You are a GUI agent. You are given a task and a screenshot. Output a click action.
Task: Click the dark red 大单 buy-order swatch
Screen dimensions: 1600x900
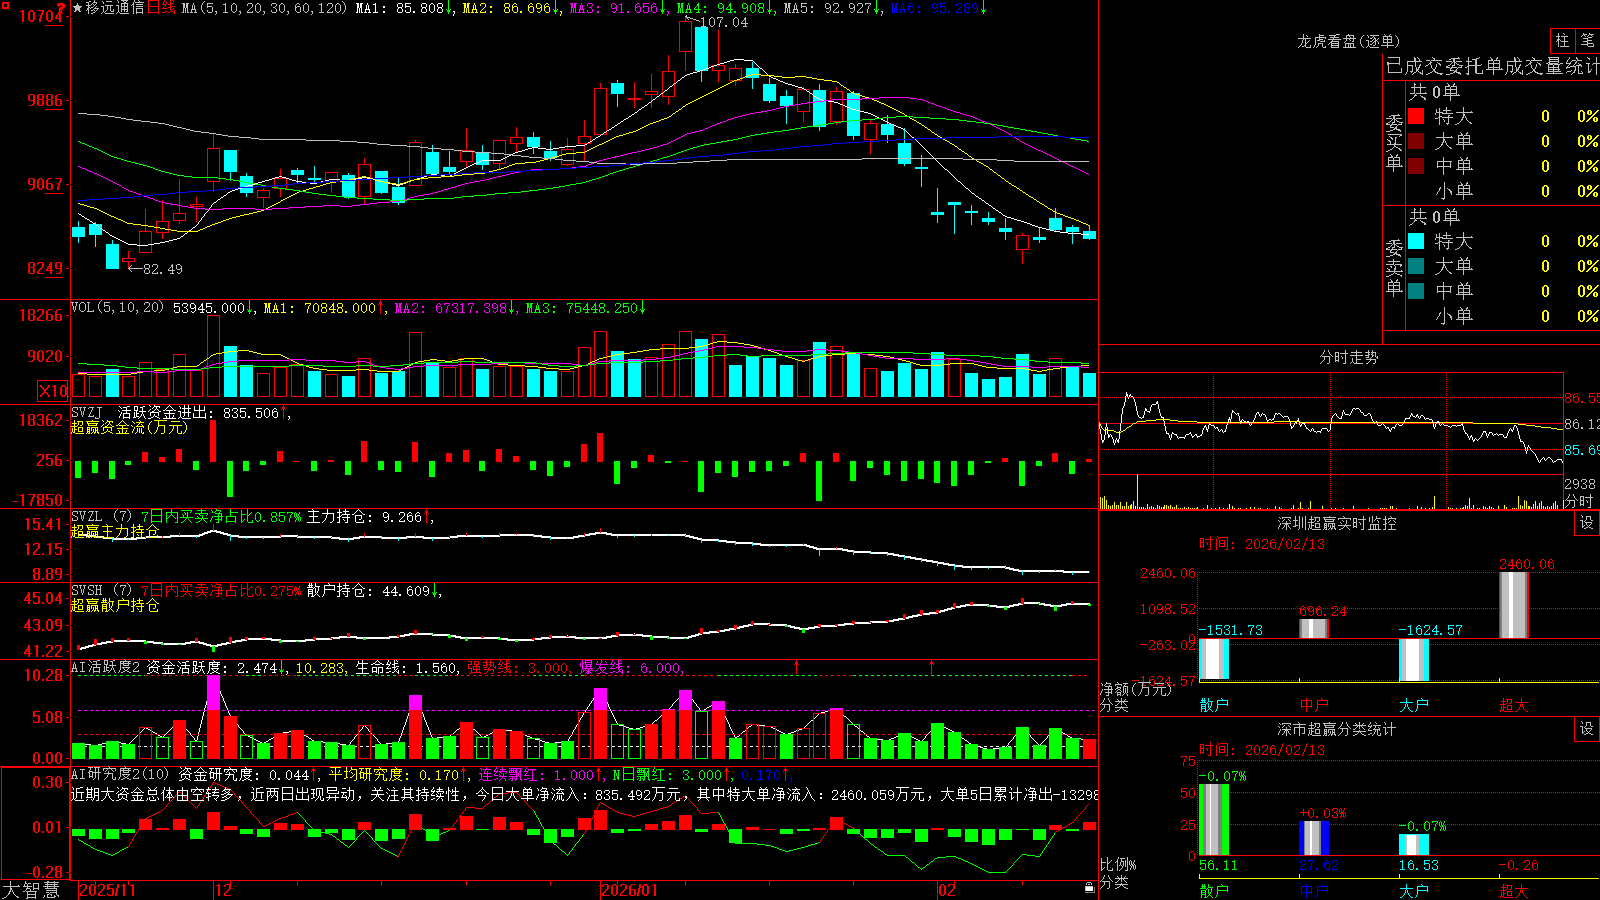tap(1416, 141)
